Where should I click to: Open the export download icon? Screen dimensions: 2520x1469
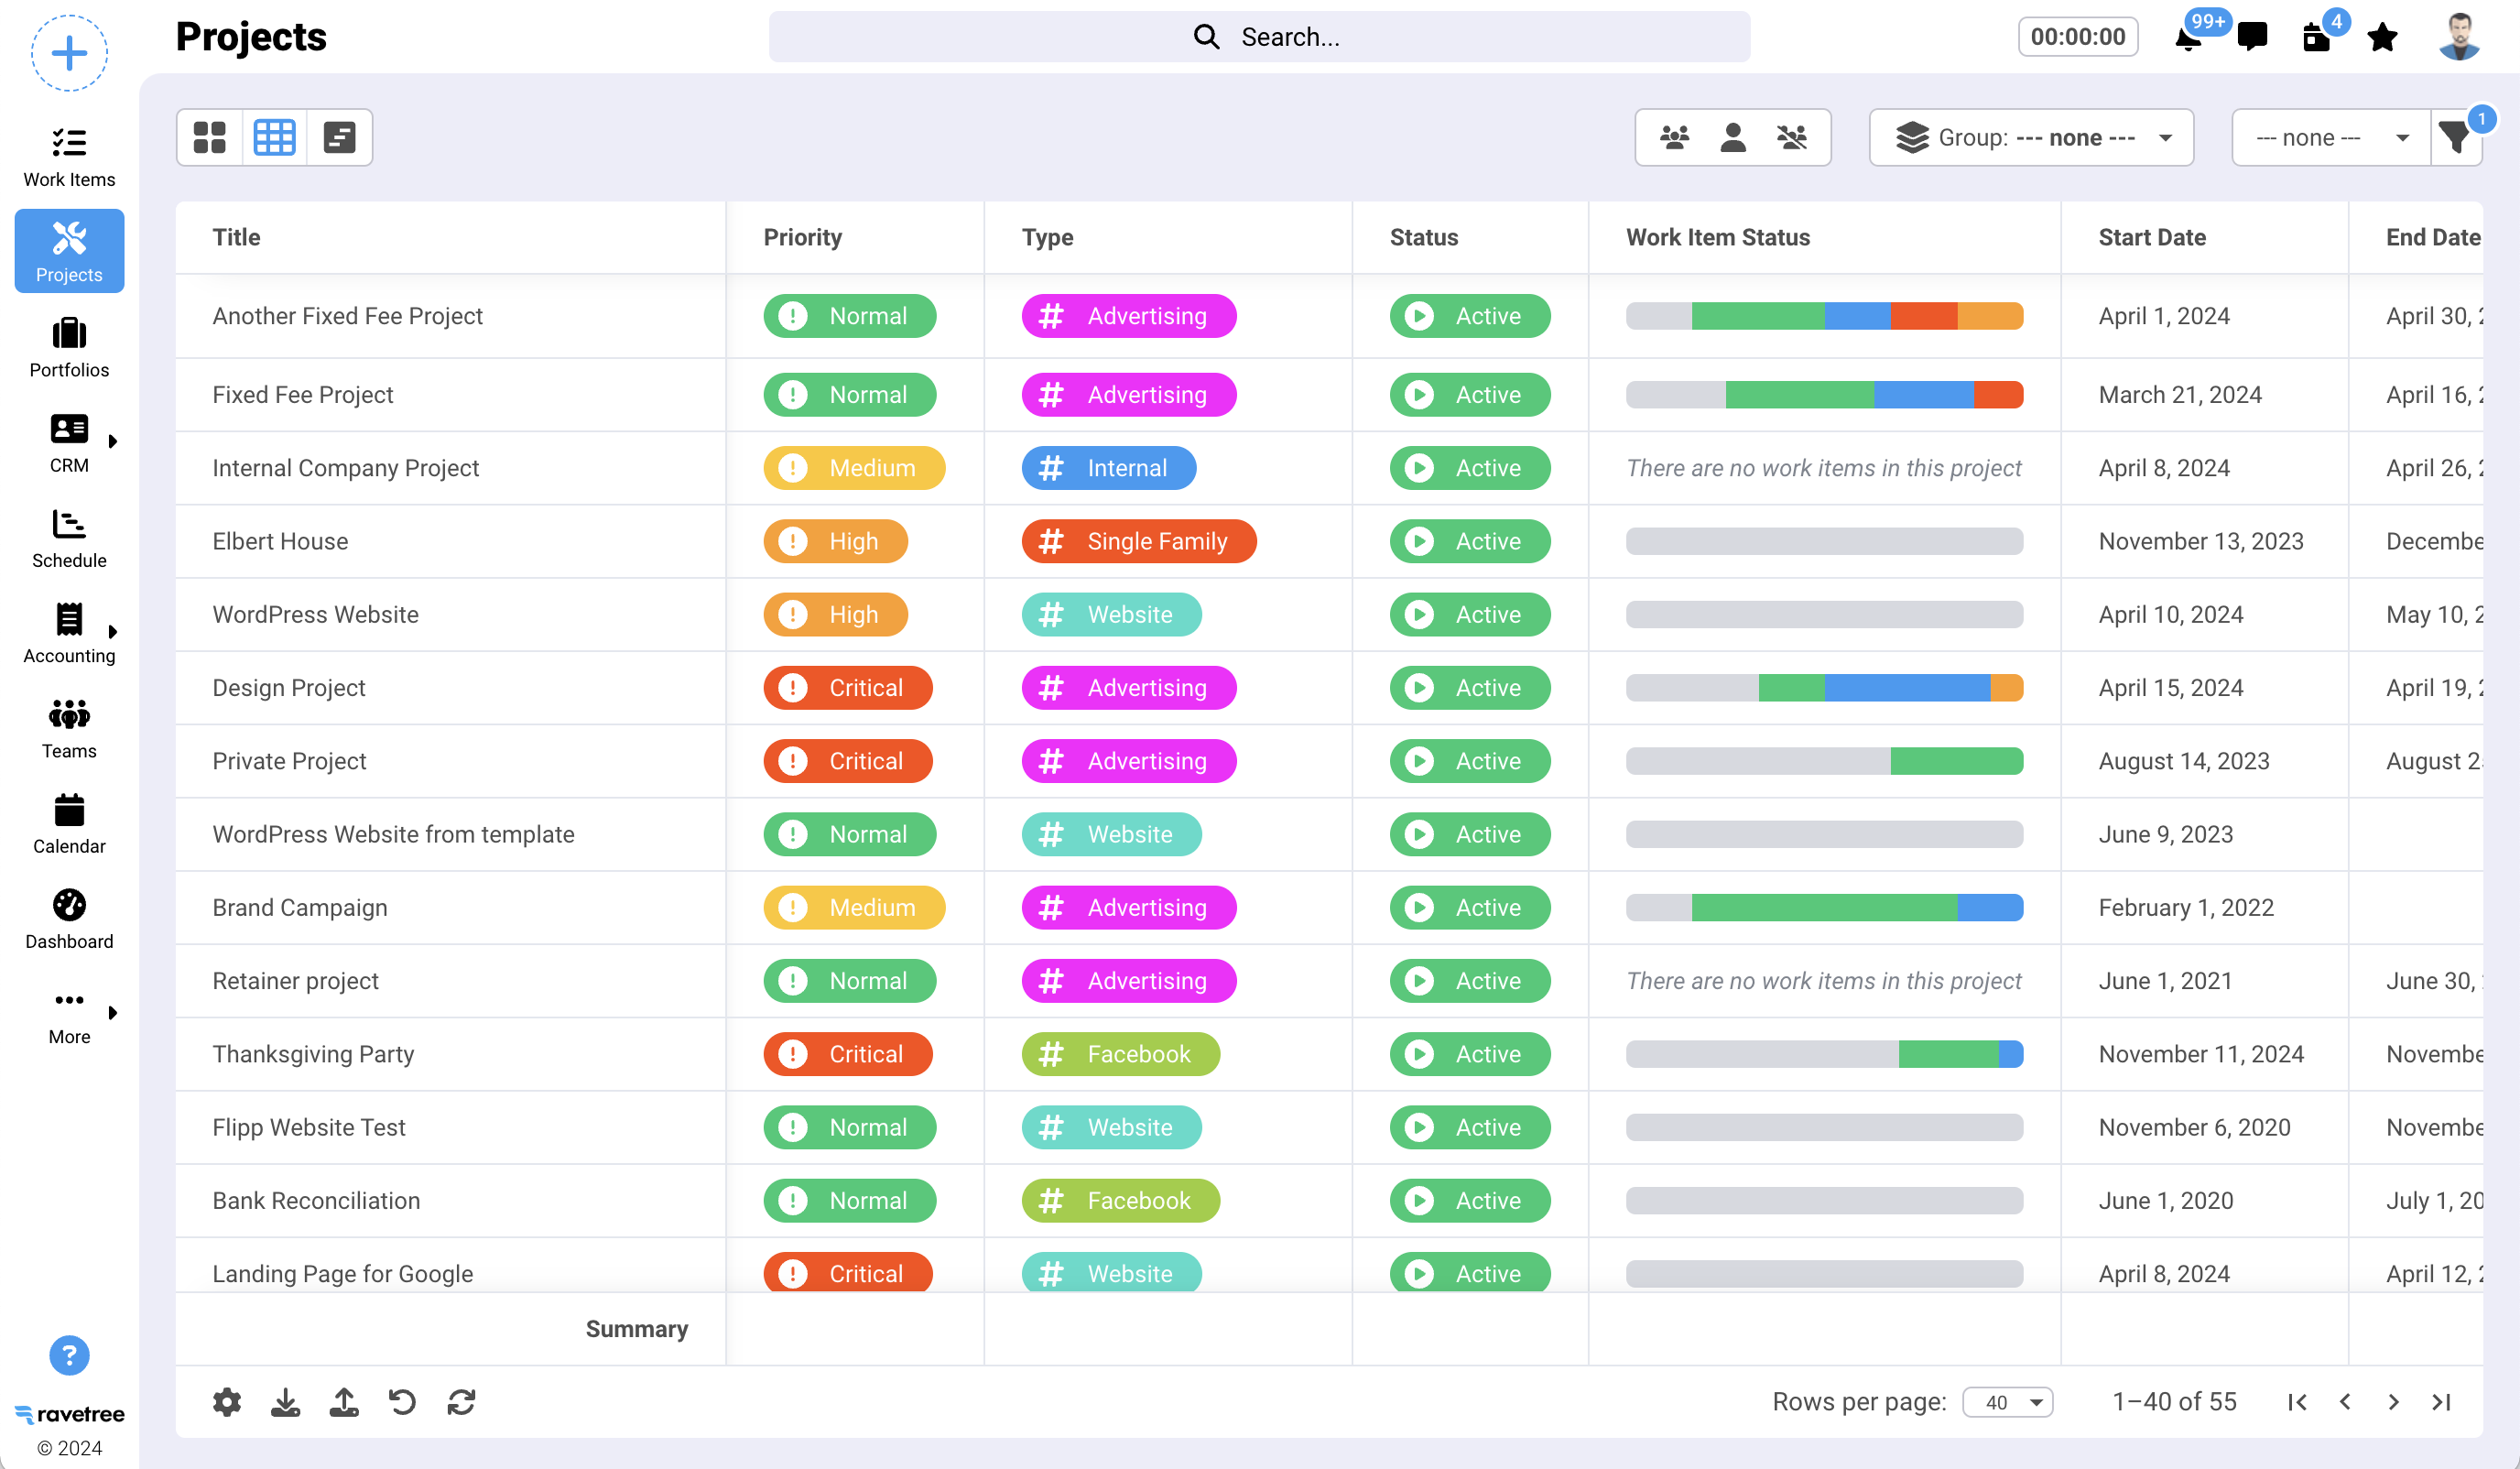285,1401
